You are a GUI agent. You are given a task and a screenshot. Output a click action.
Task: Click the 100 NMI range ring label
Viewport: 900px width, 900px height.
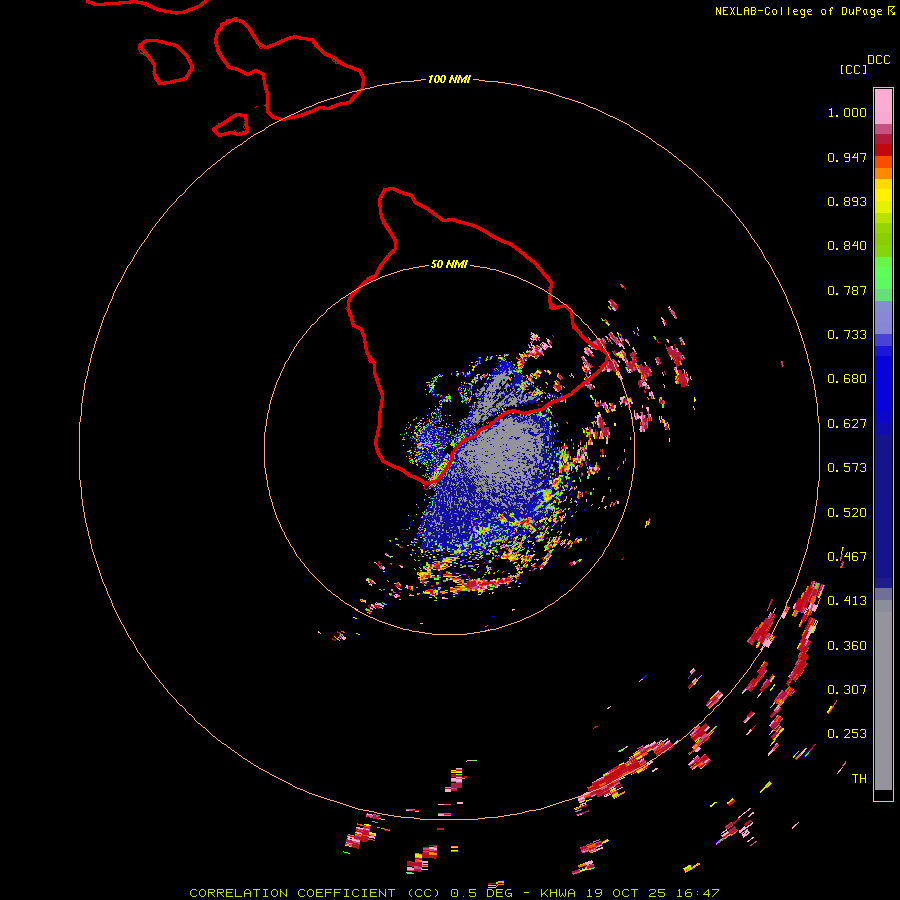449,79
